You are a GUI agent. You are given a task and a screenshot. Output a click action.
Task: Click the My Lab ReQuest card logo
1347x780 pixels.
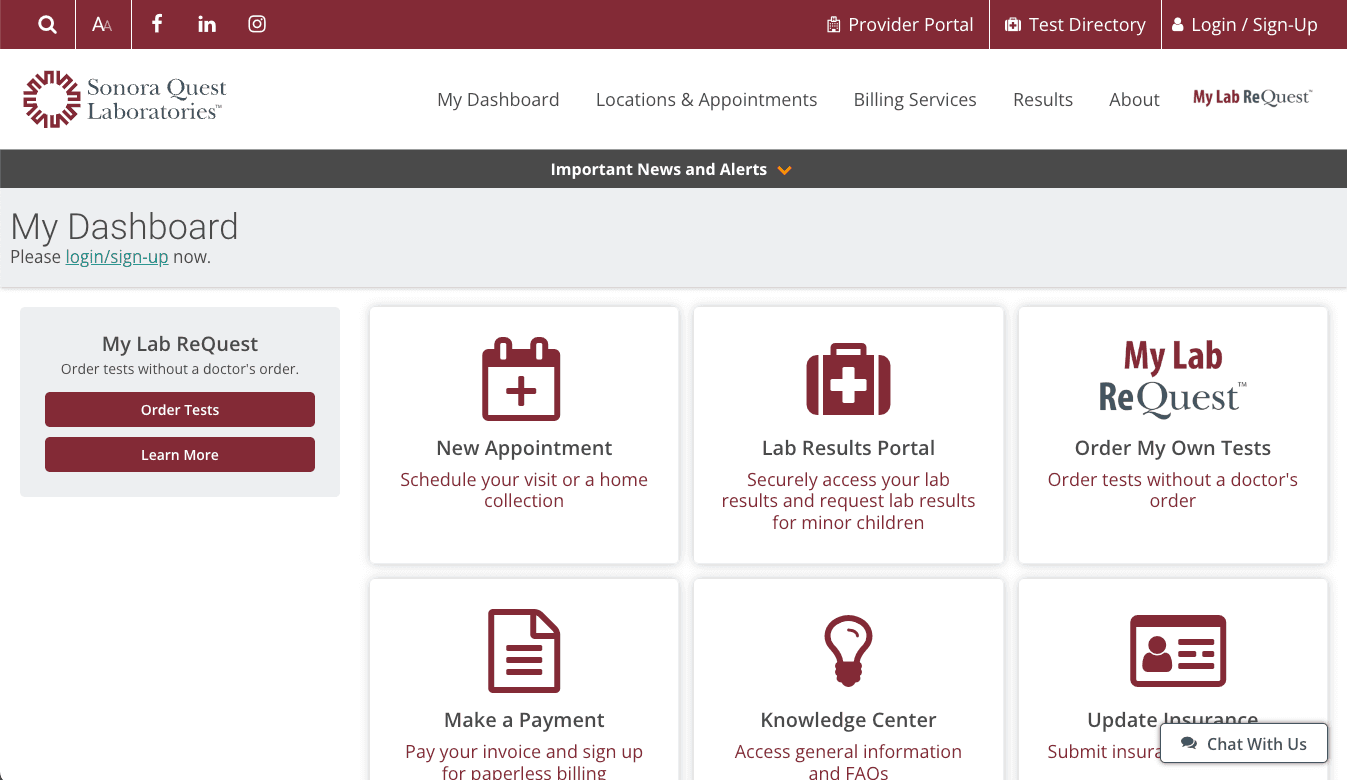(1173, 379)
